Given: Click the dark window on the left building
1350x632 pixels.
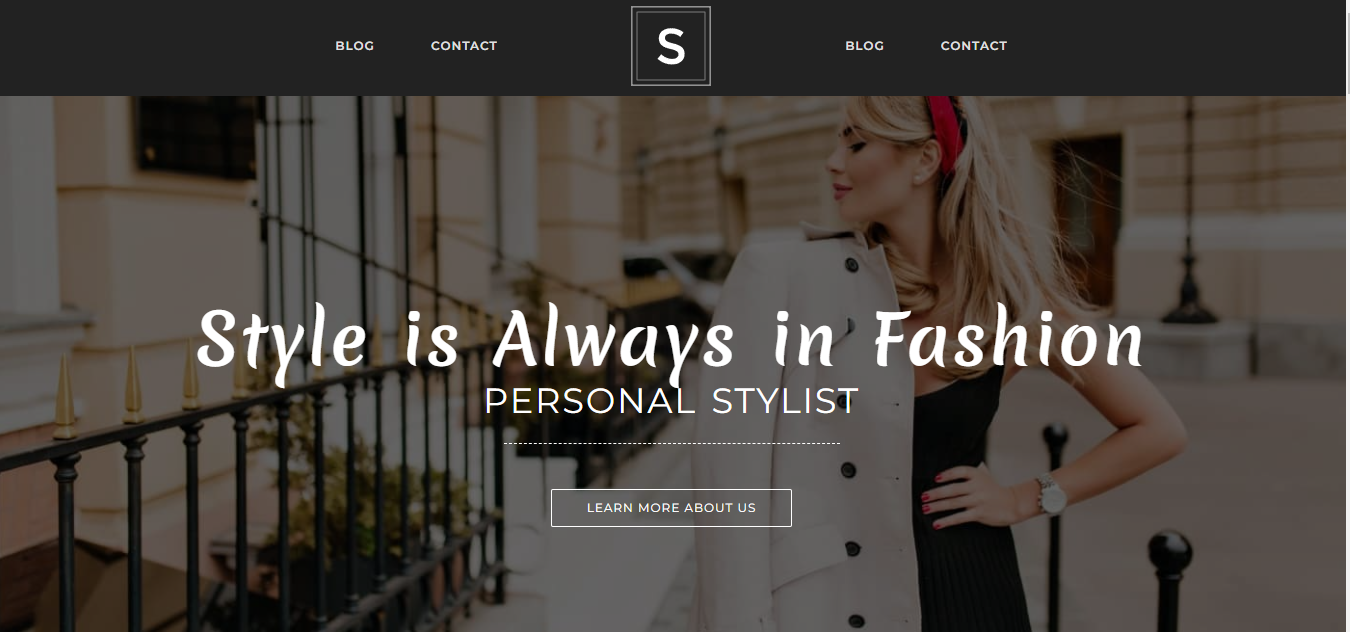Looking at the screenshot, I should pyautogui.click(x=196, y=137).
